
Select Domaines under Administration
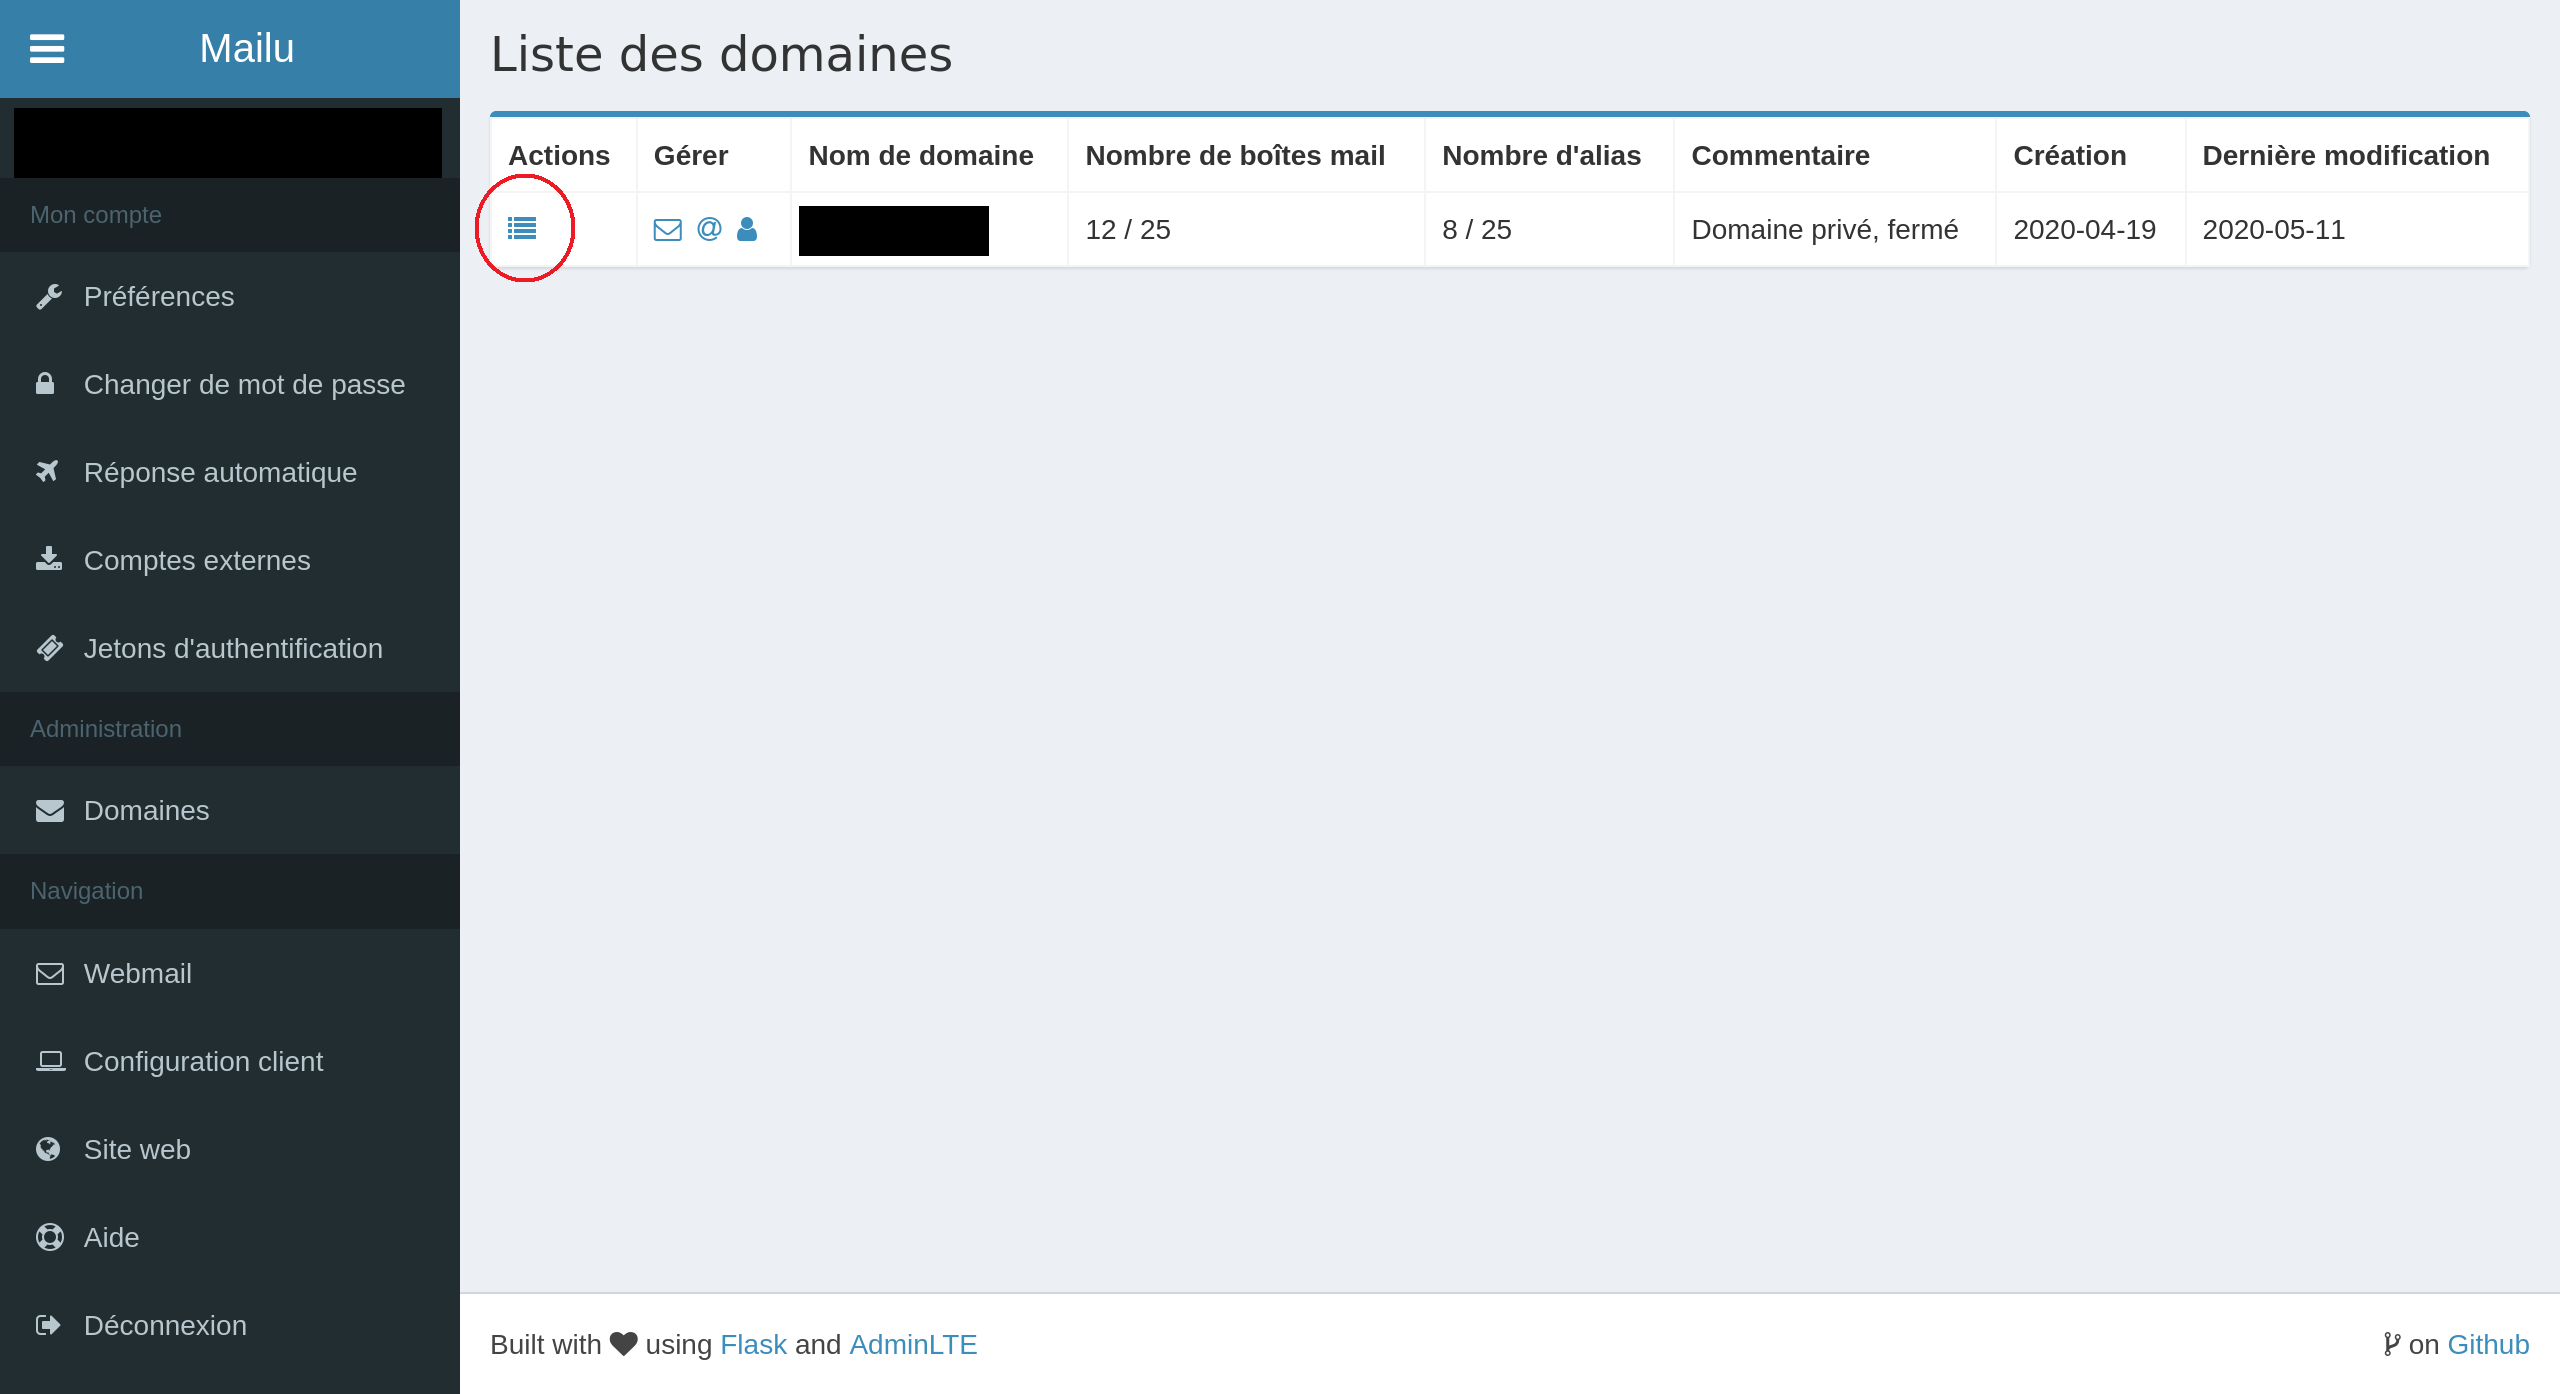click(146, 811)
